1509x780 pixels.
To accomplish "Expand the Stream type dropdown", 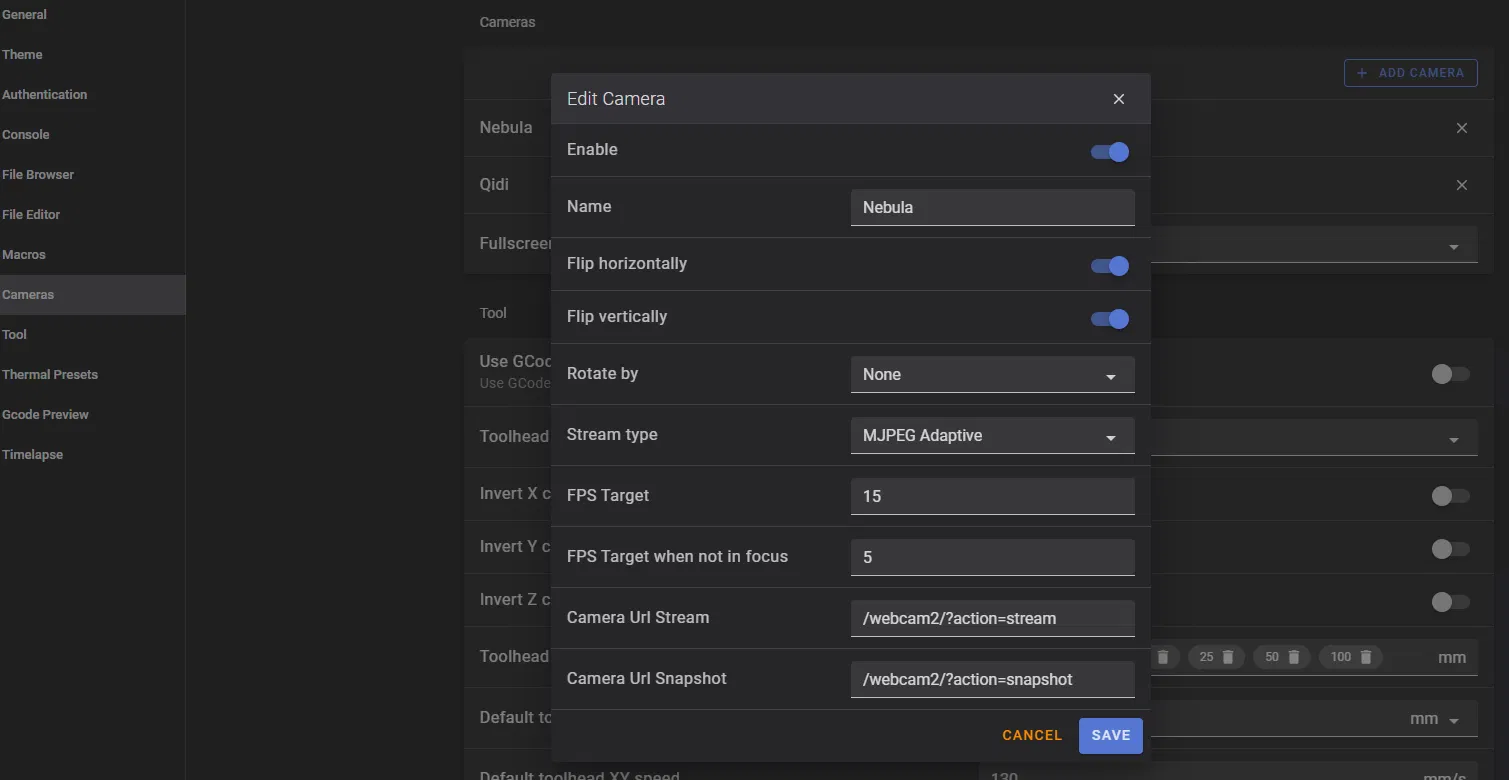I will click(992, 436).
